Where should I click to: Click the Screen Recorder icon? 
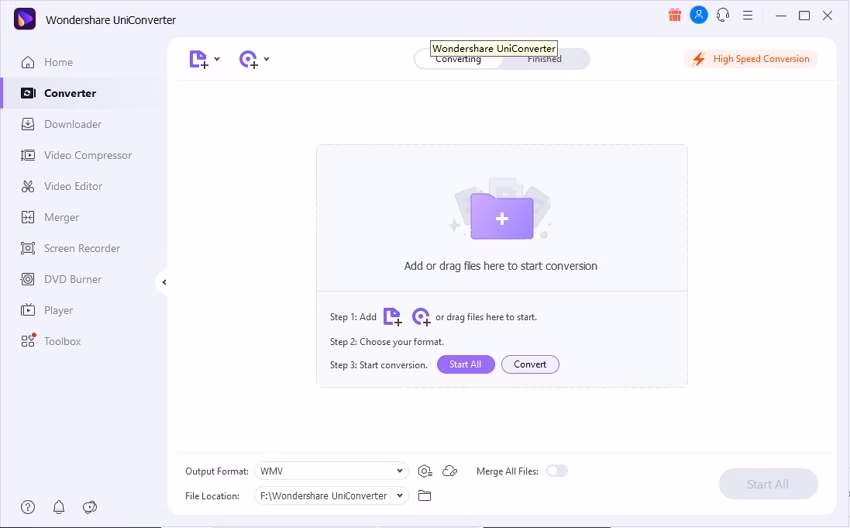click(x=28, y=248)
